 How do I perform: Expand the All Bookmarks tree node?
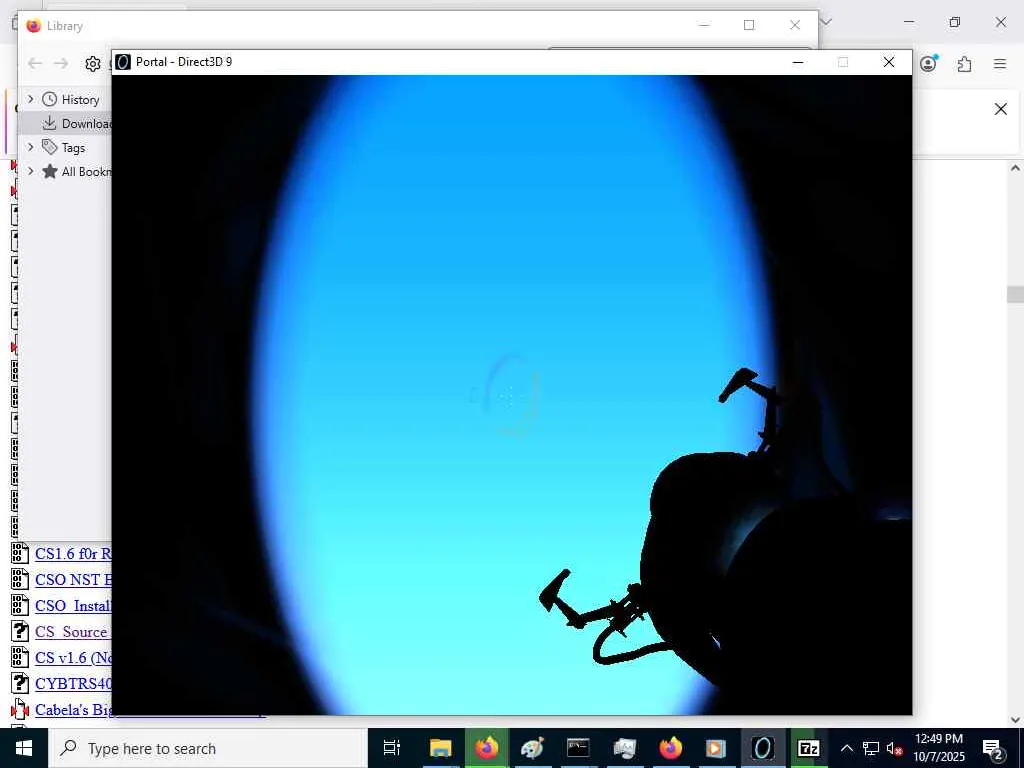[x=30, y=171]
